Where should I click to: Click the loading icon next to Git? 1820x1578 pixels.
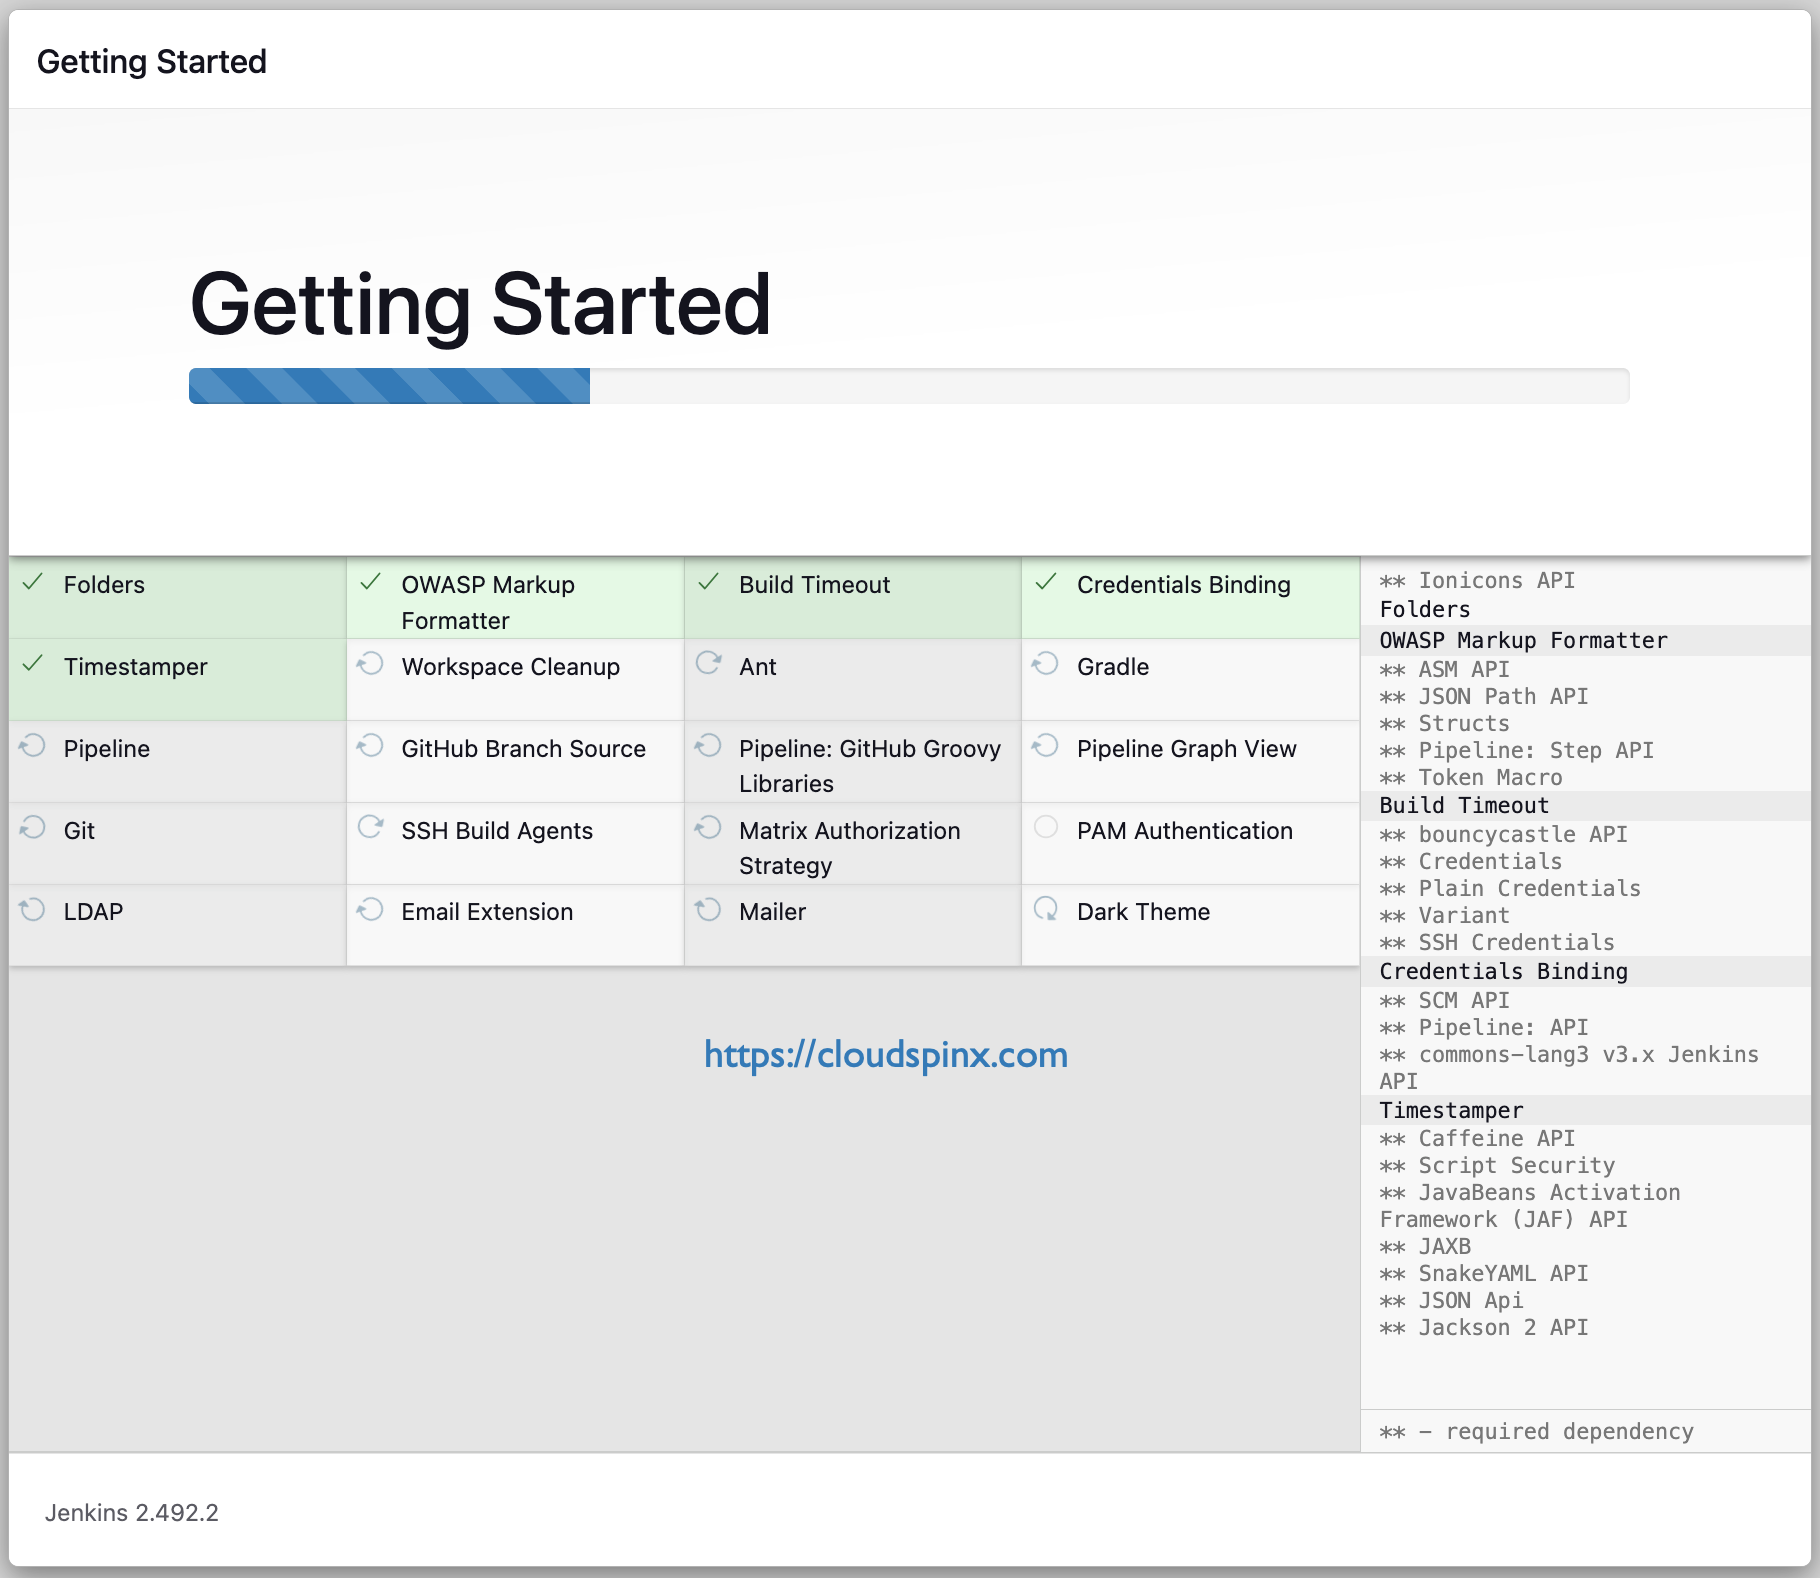coord(32,829)
